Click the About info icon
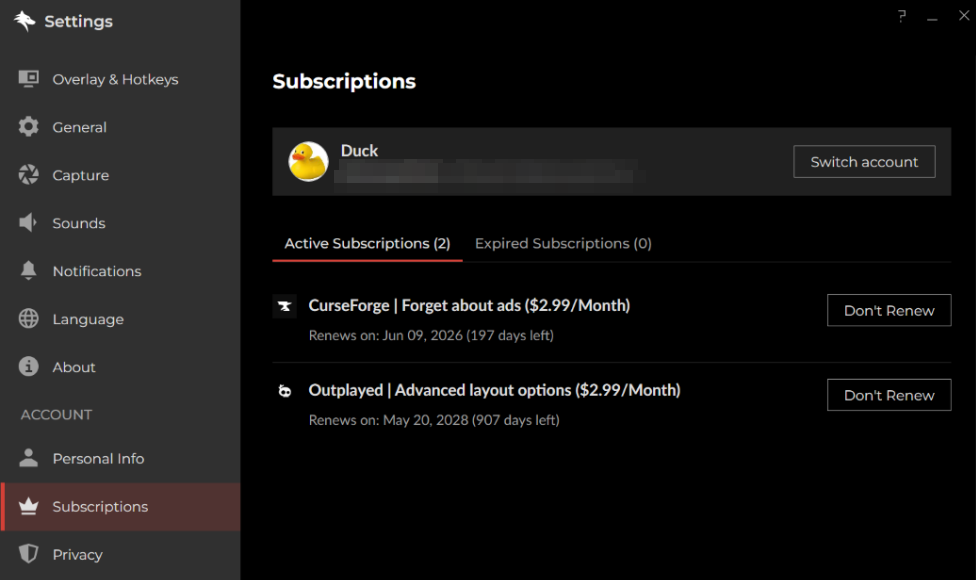The width and height of the screenshot is (976, 580). (x=28, y=367)
